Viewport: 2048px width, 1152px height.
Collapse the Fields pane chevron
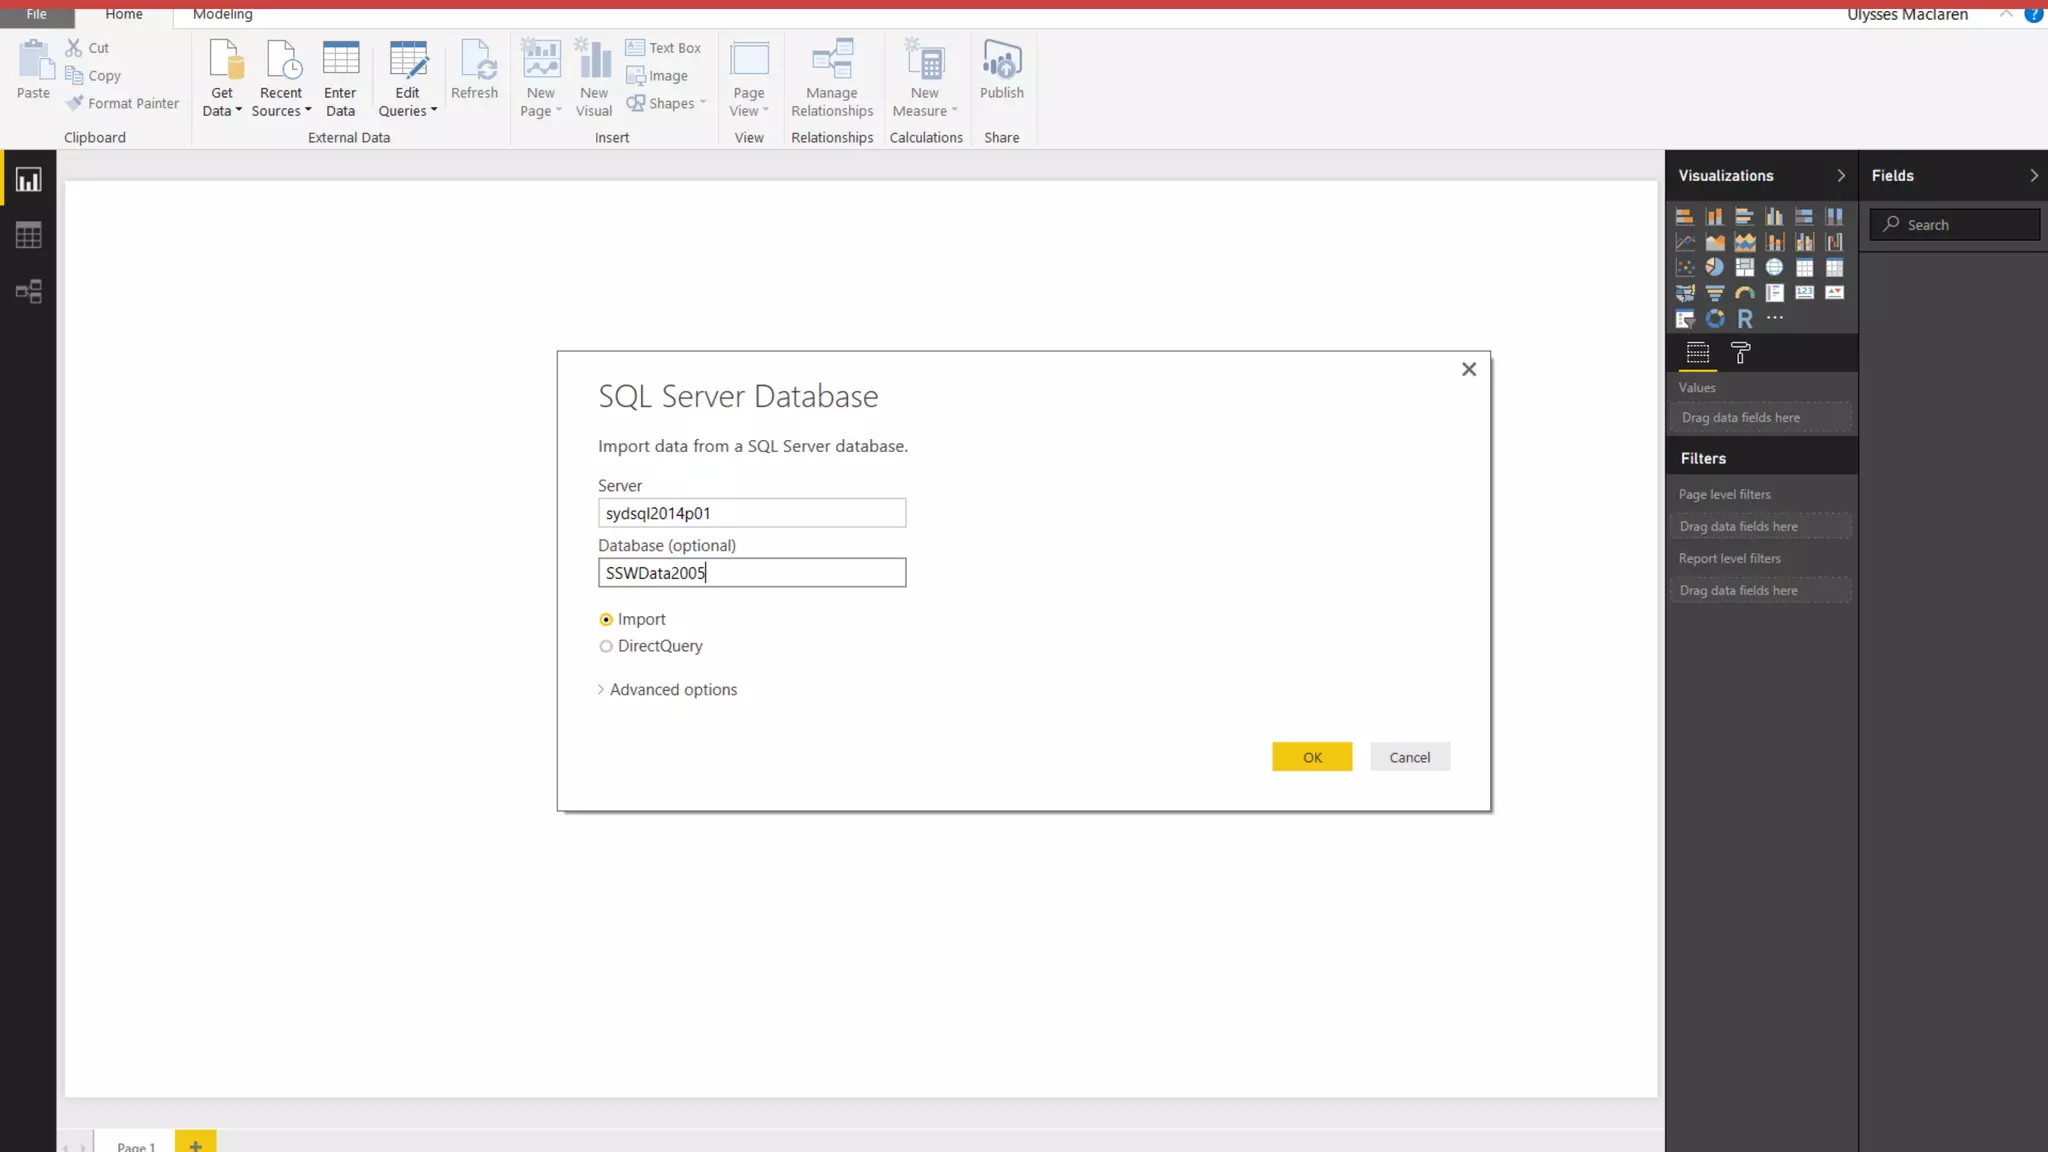tap(2033, 176)
